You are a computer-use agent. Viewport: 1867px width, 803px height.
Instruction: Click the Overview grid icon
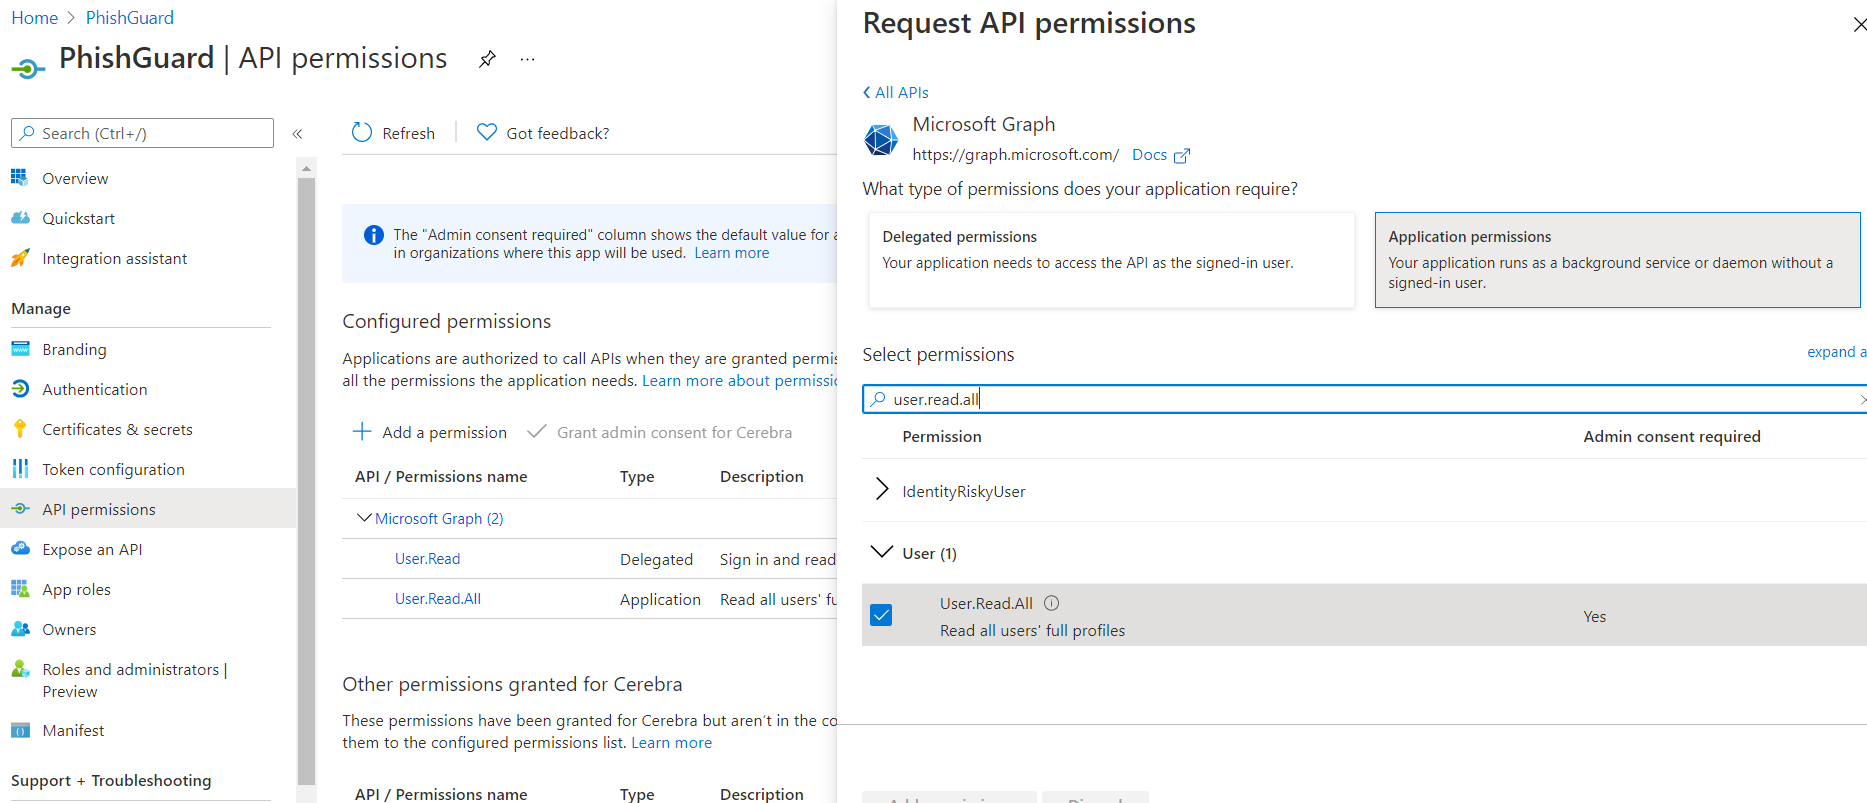pos(20,177)
